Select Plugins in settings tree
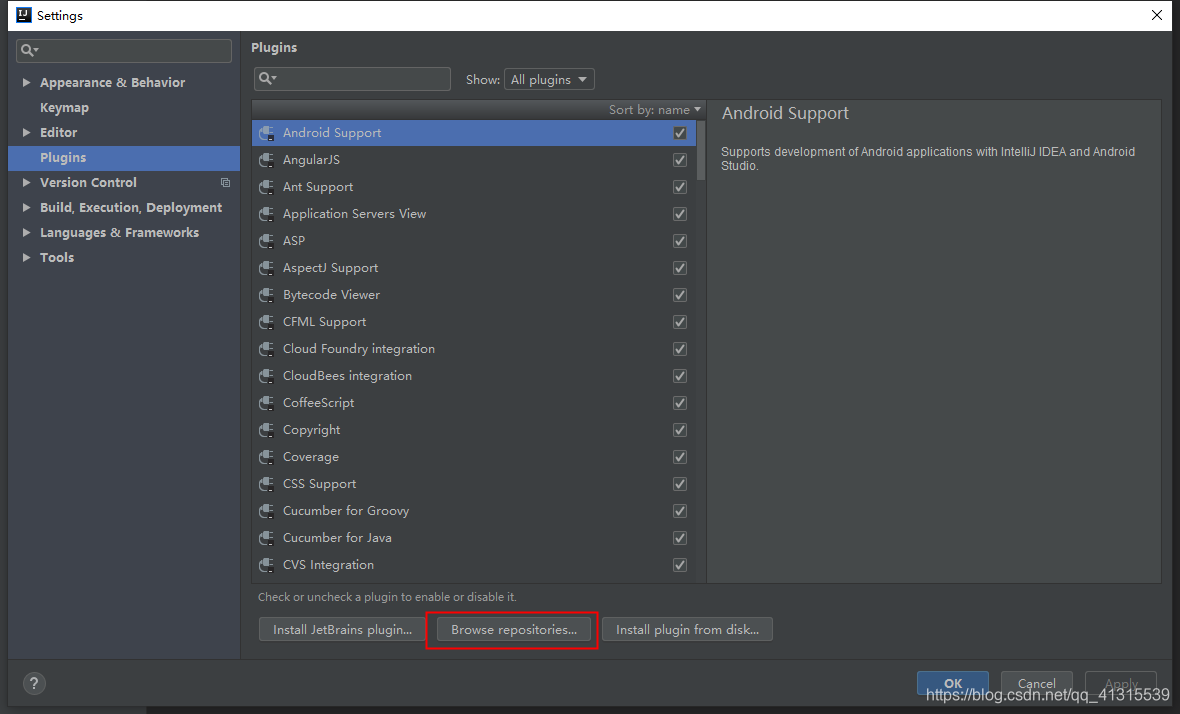1180x714 pixels. [x=123, y=158]
